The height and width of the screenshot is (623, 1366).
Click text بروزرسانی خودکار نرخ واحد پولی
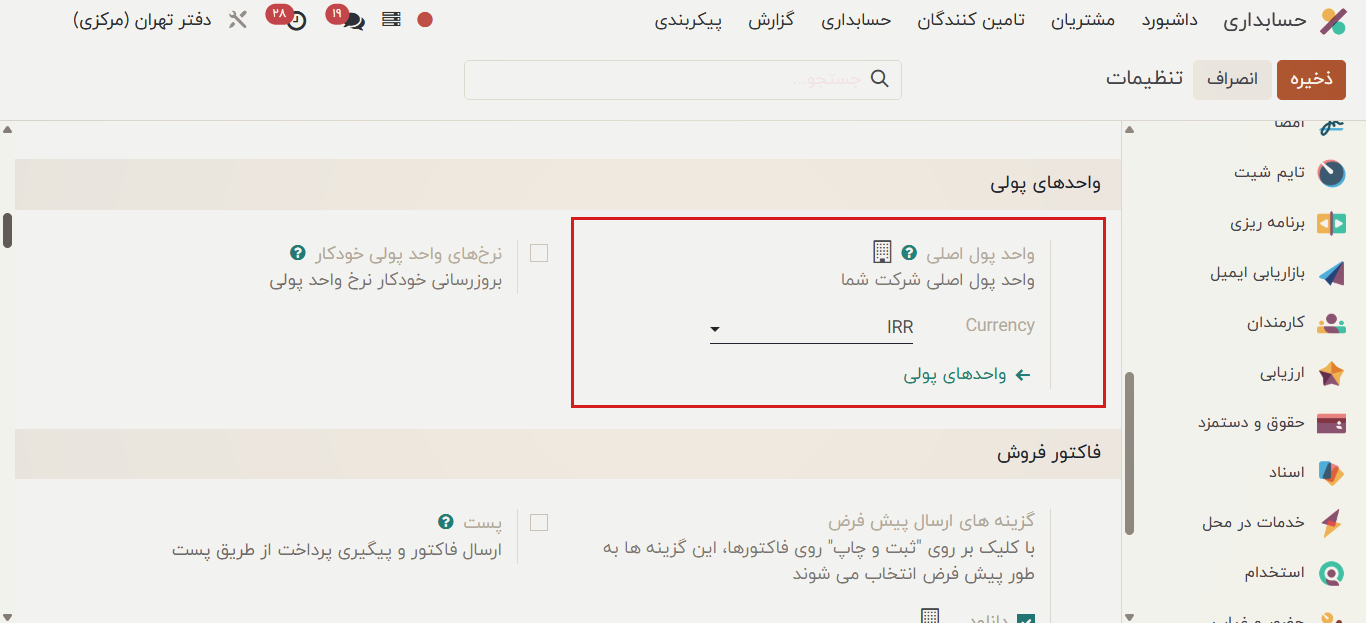click(385, 281)
